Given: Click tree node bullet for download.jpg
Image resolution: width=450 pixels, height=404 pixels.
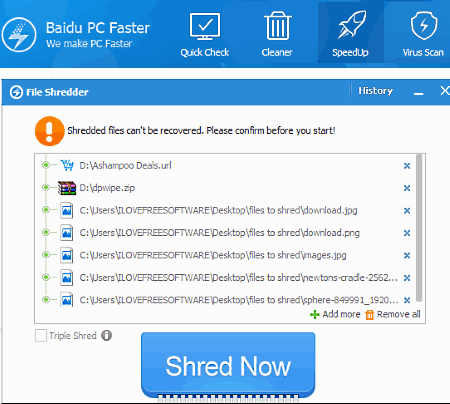Looking at the screenshot, I should click(x=46, y=210).
